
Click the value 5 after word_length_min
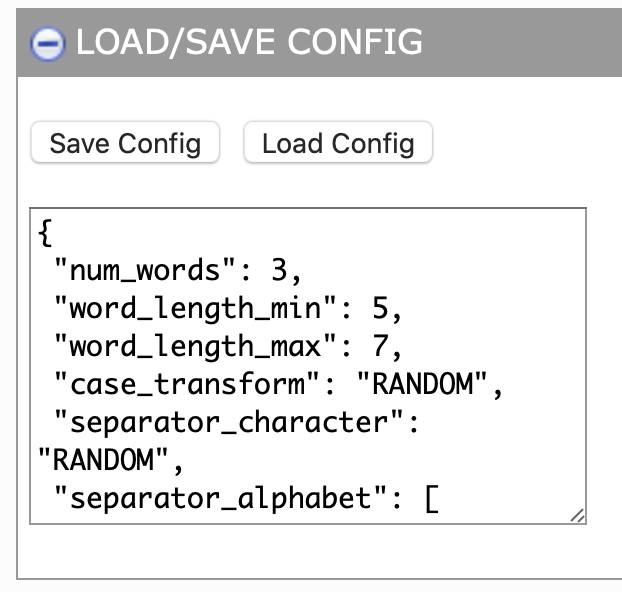(x=379, y=309)
